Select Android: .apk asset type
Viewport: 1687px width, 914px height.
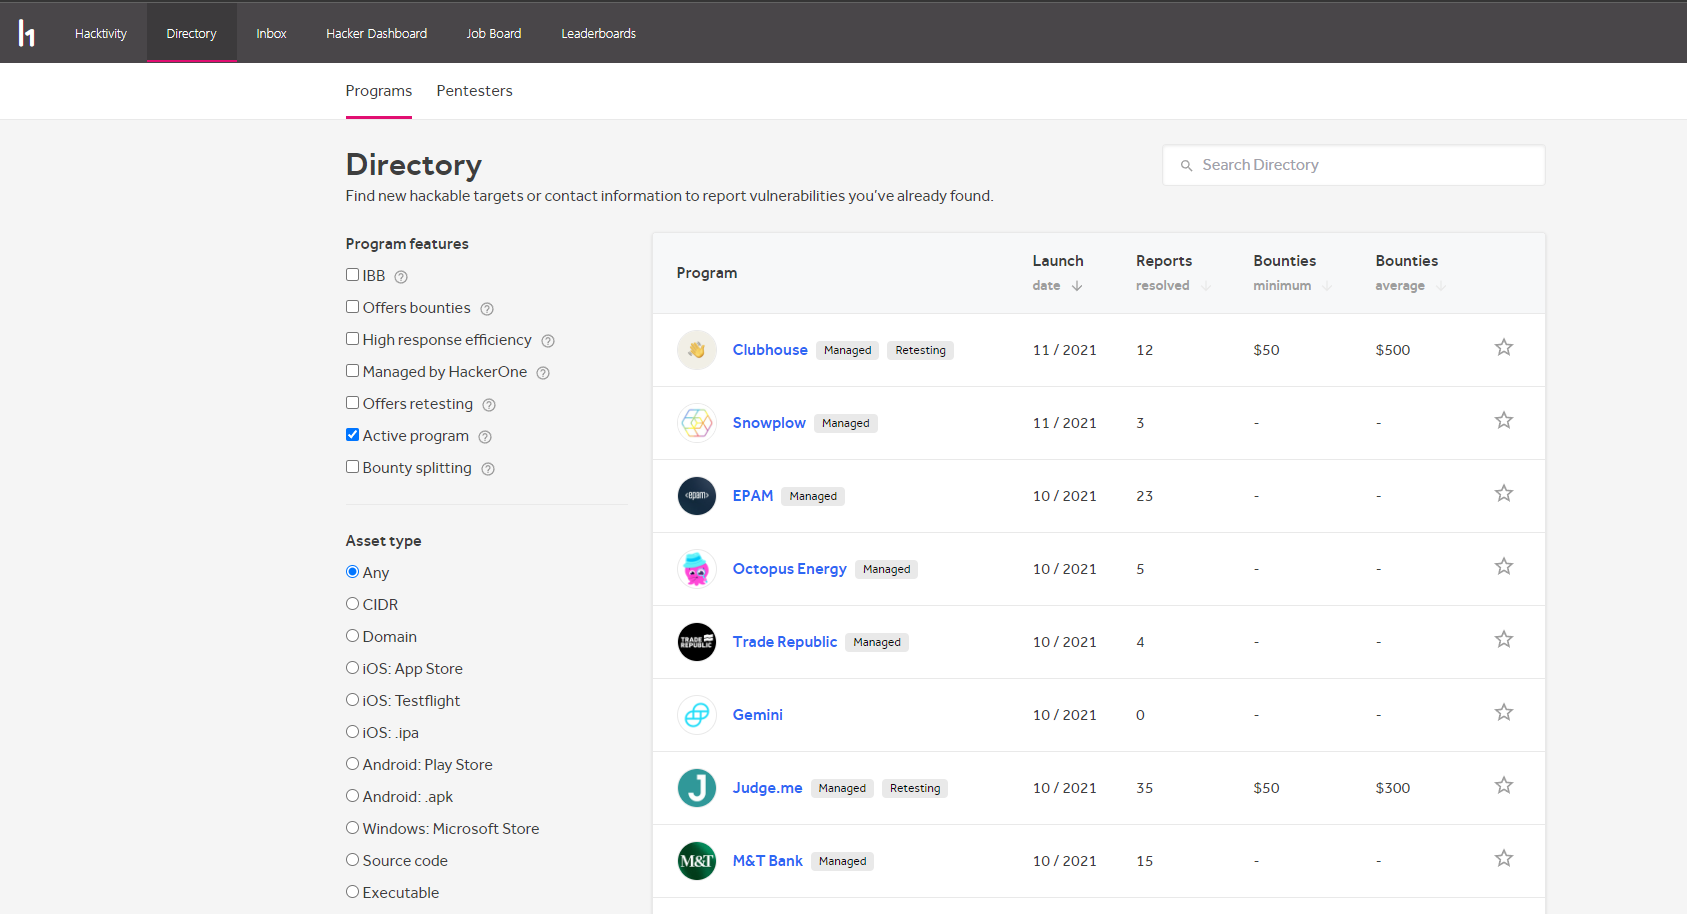click(352, 796)
